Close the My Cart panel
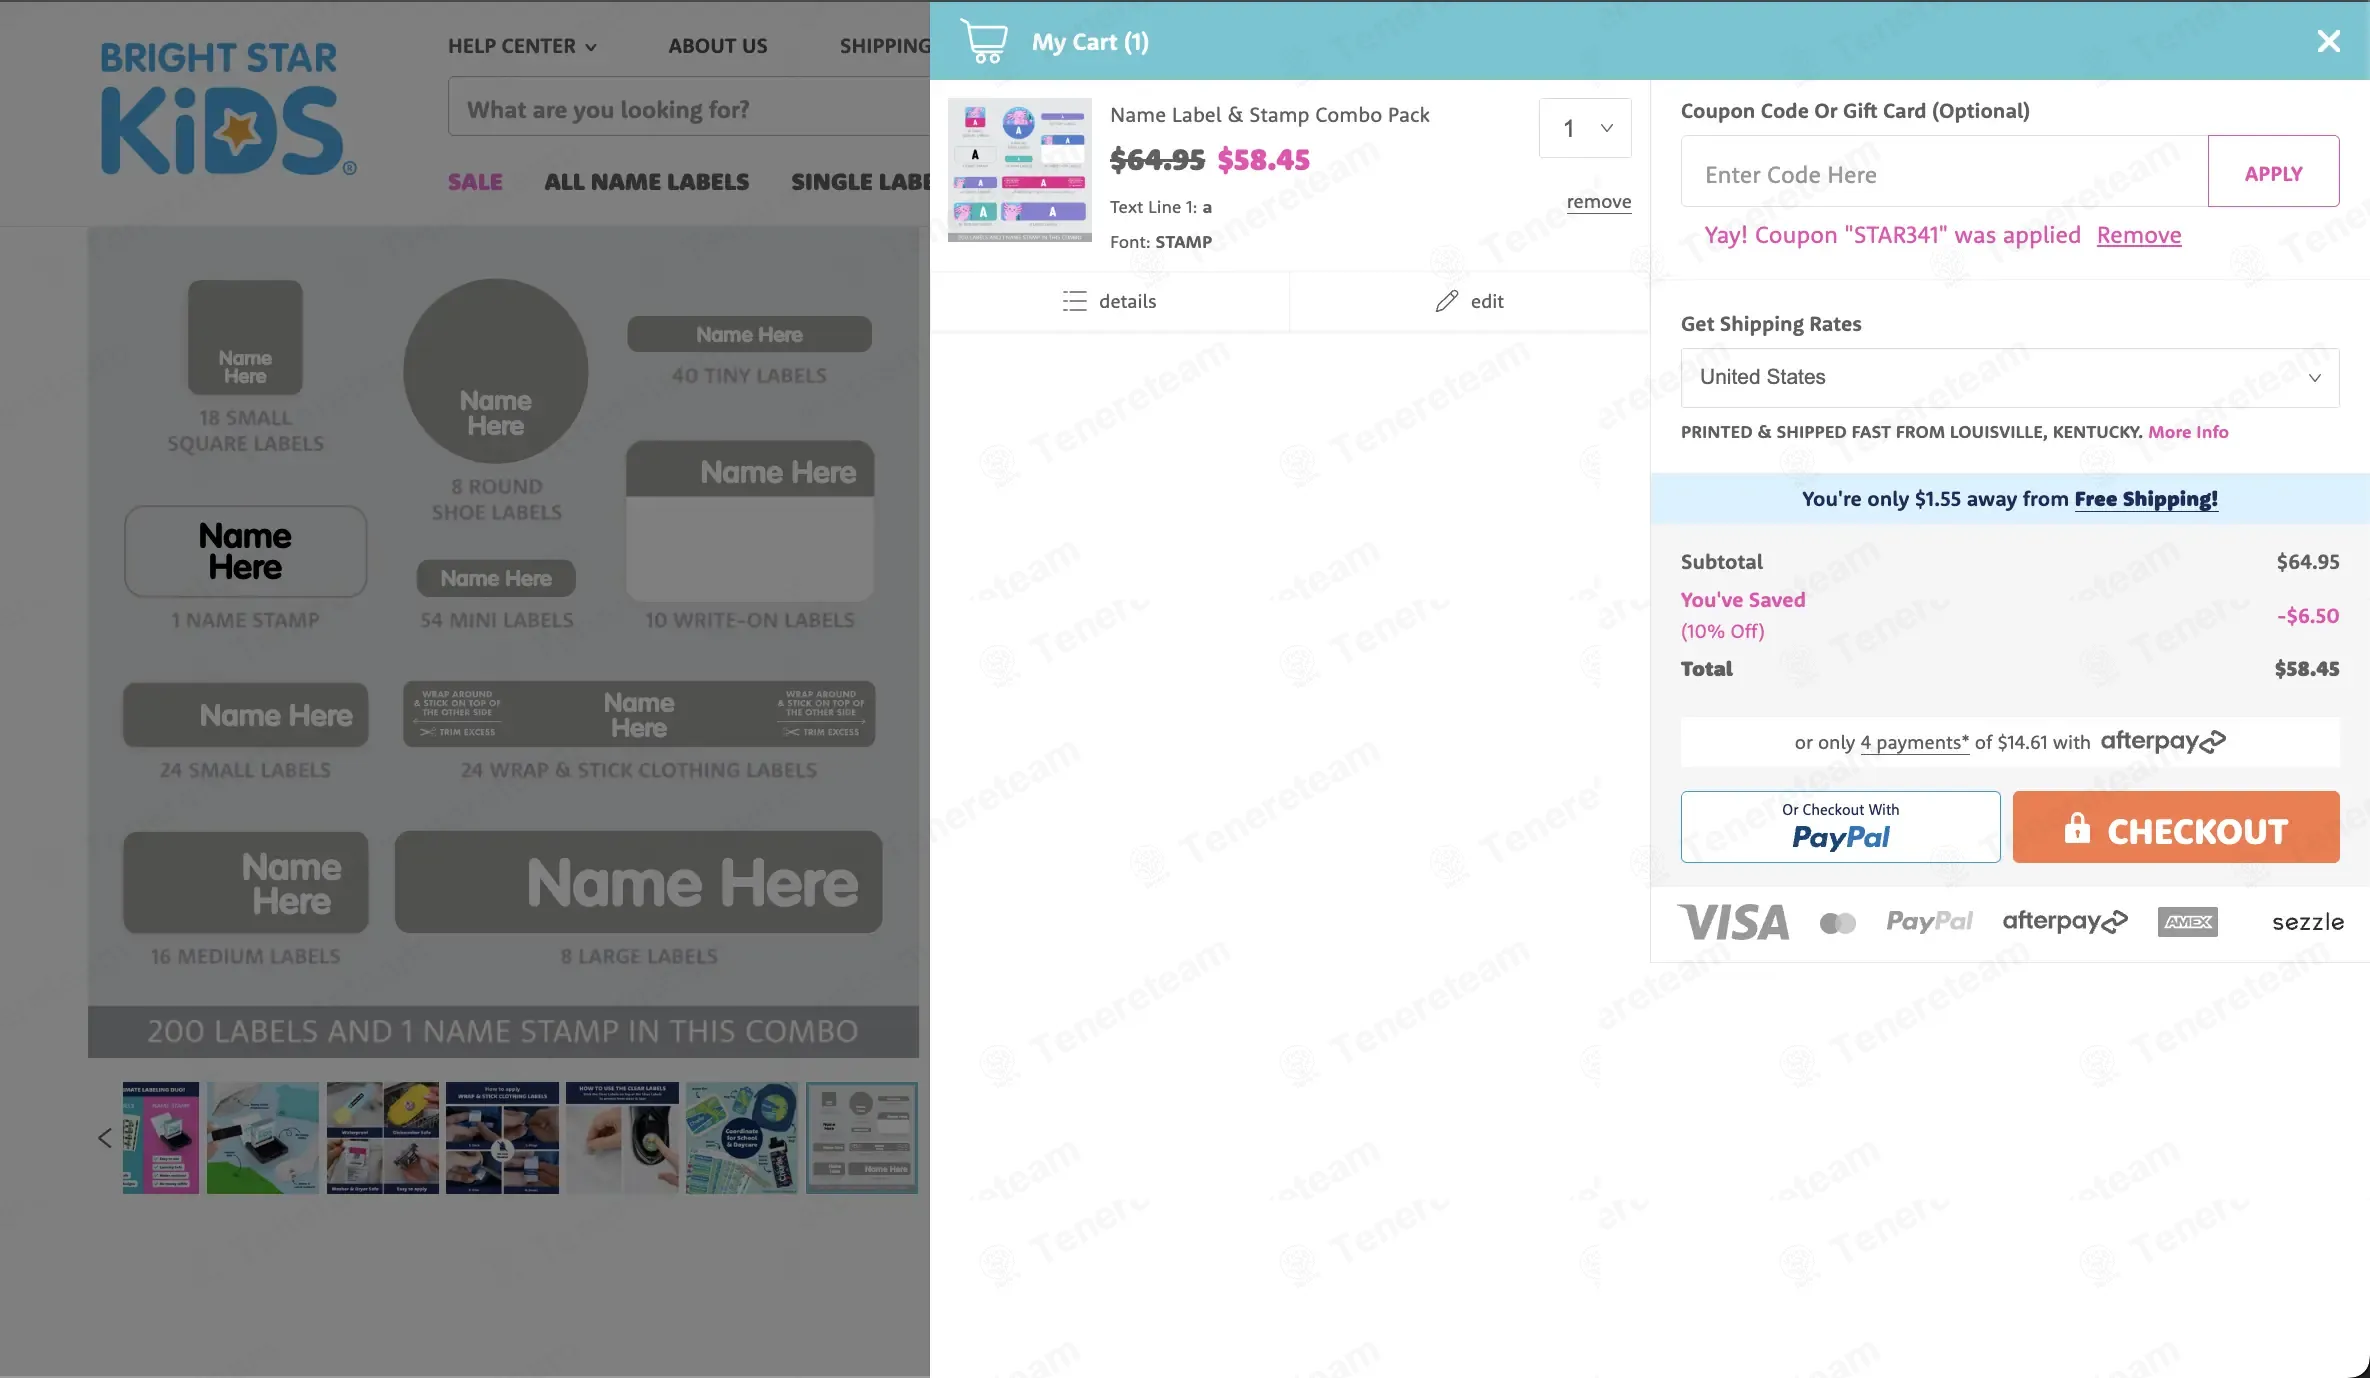2370x1378 pixels. coord(2328,41)
